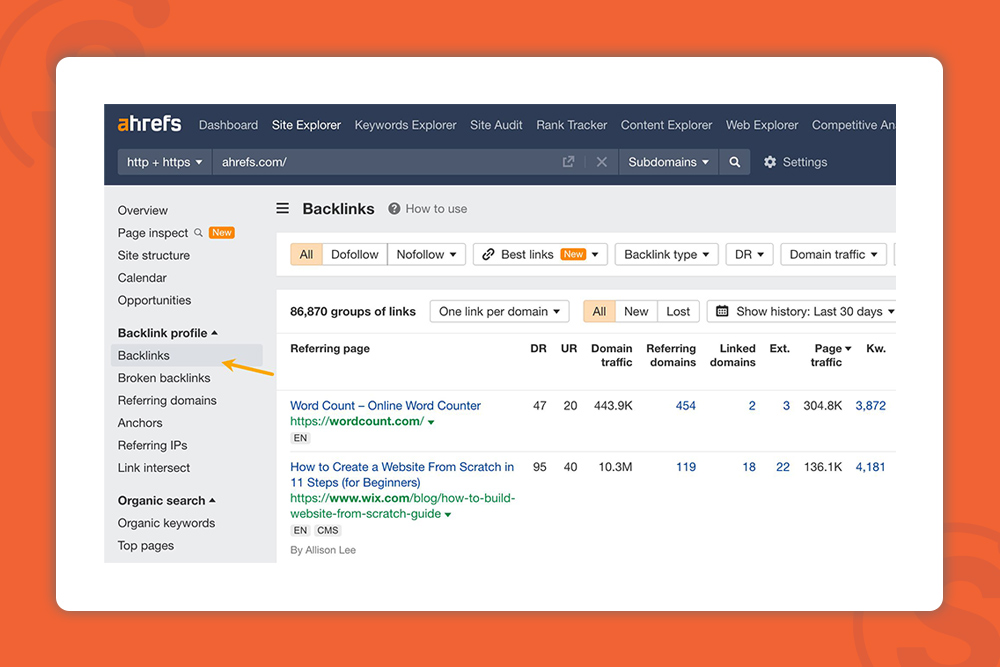Screen dimensions: 1000x667
Task: Open the Backlink type dropdown
Action: (666, 254)
